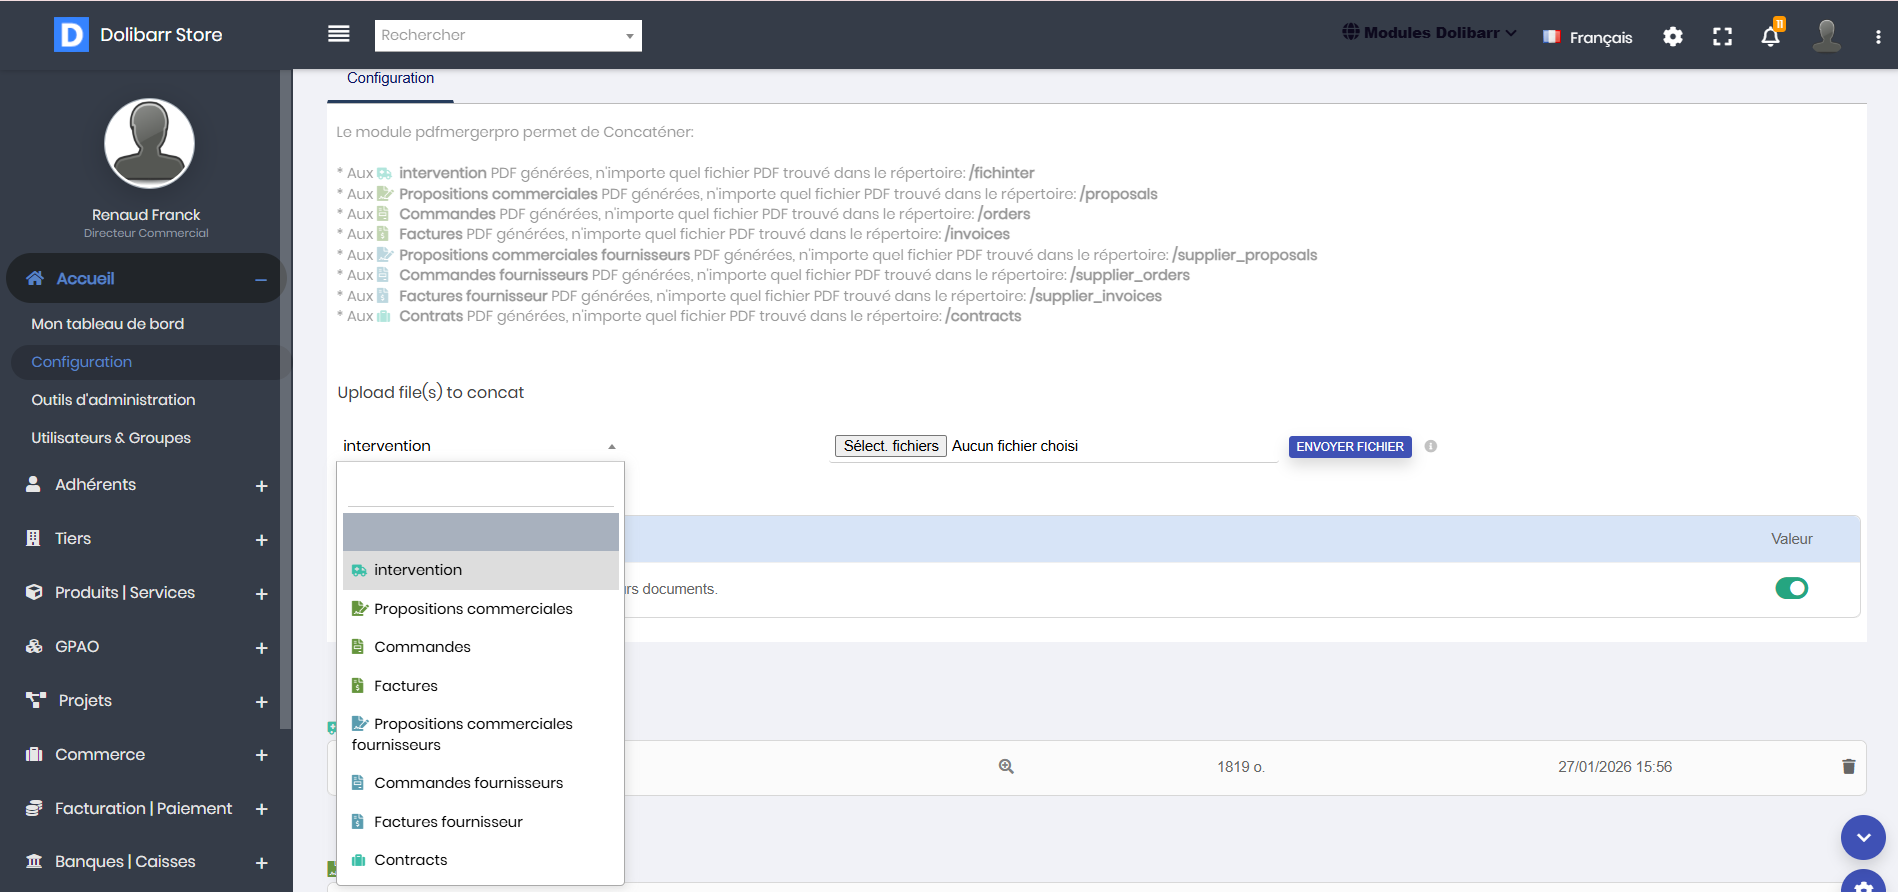
Task: Select the empty blank dropdown option
Action: (481, 532)
